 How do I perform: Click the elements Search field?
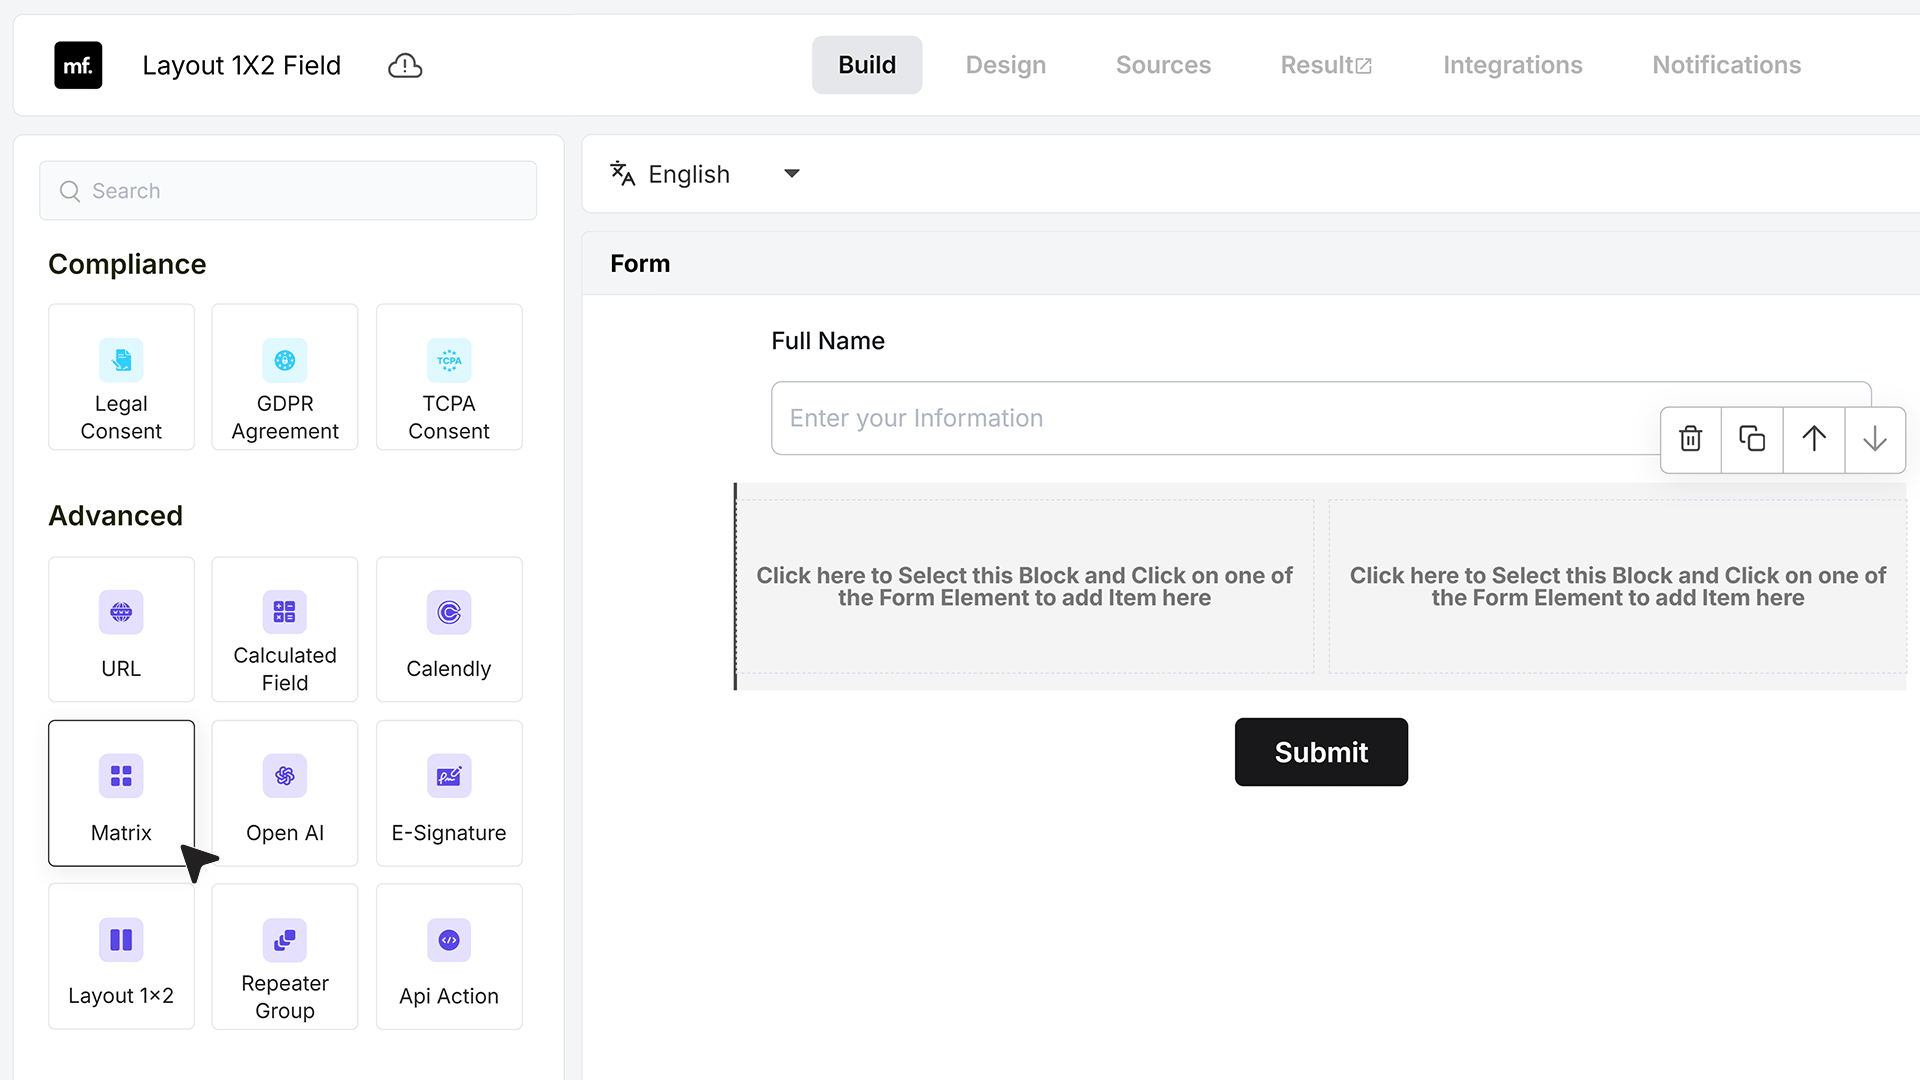click(x=288, y=191)
